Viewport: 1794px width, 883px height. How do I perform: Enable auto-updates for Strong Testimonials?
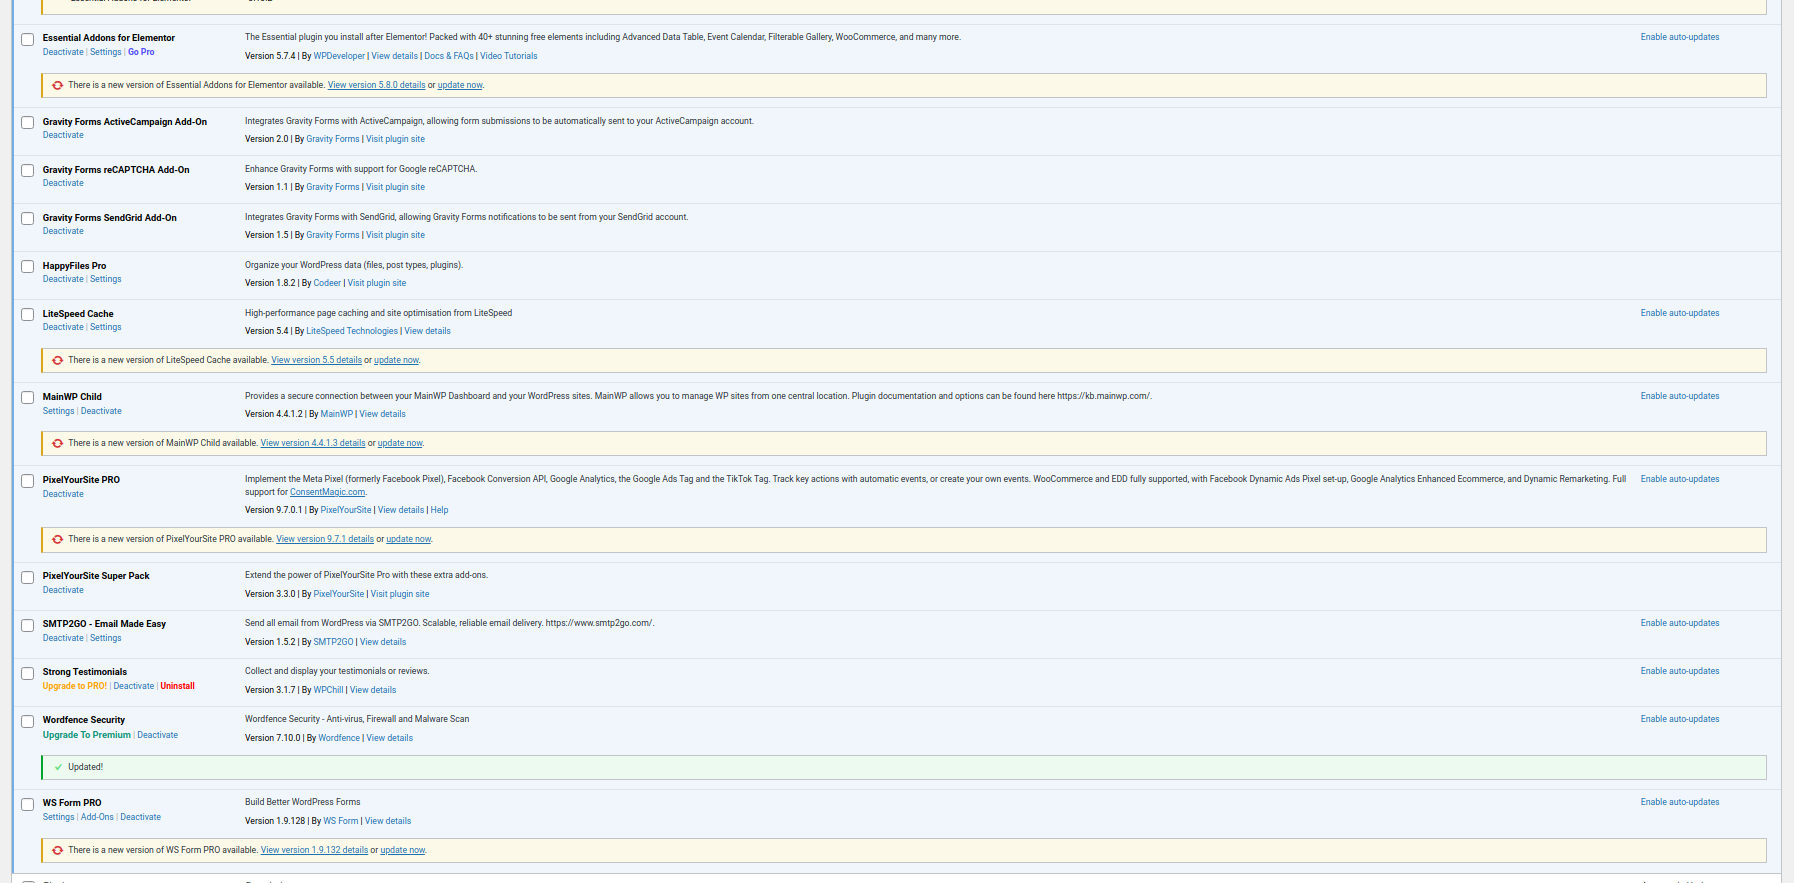click(x=1679, y=671)
